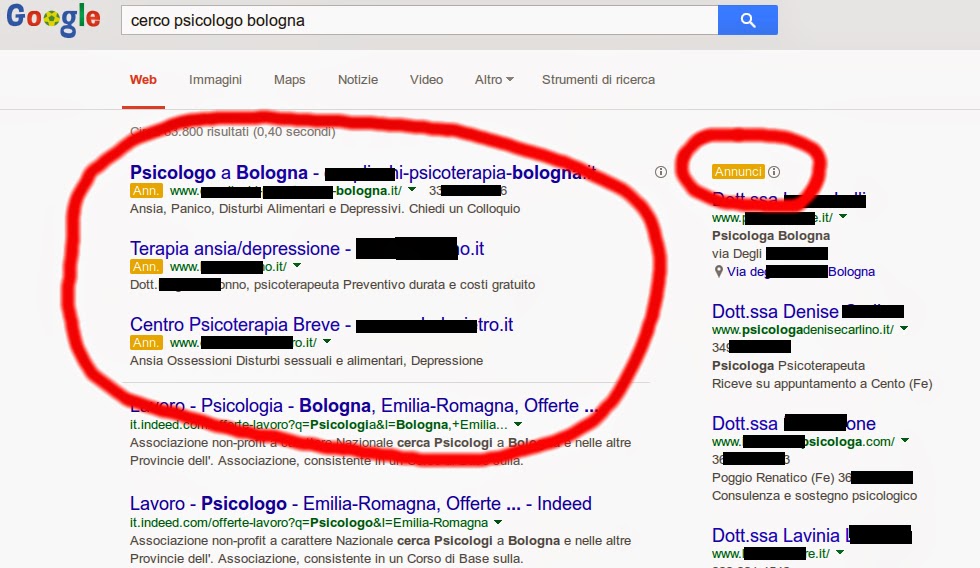The width and height of the screenshot is (980, 568).
Task: Expand arrow after psicologa.com URL
Action: pos(904,441)
